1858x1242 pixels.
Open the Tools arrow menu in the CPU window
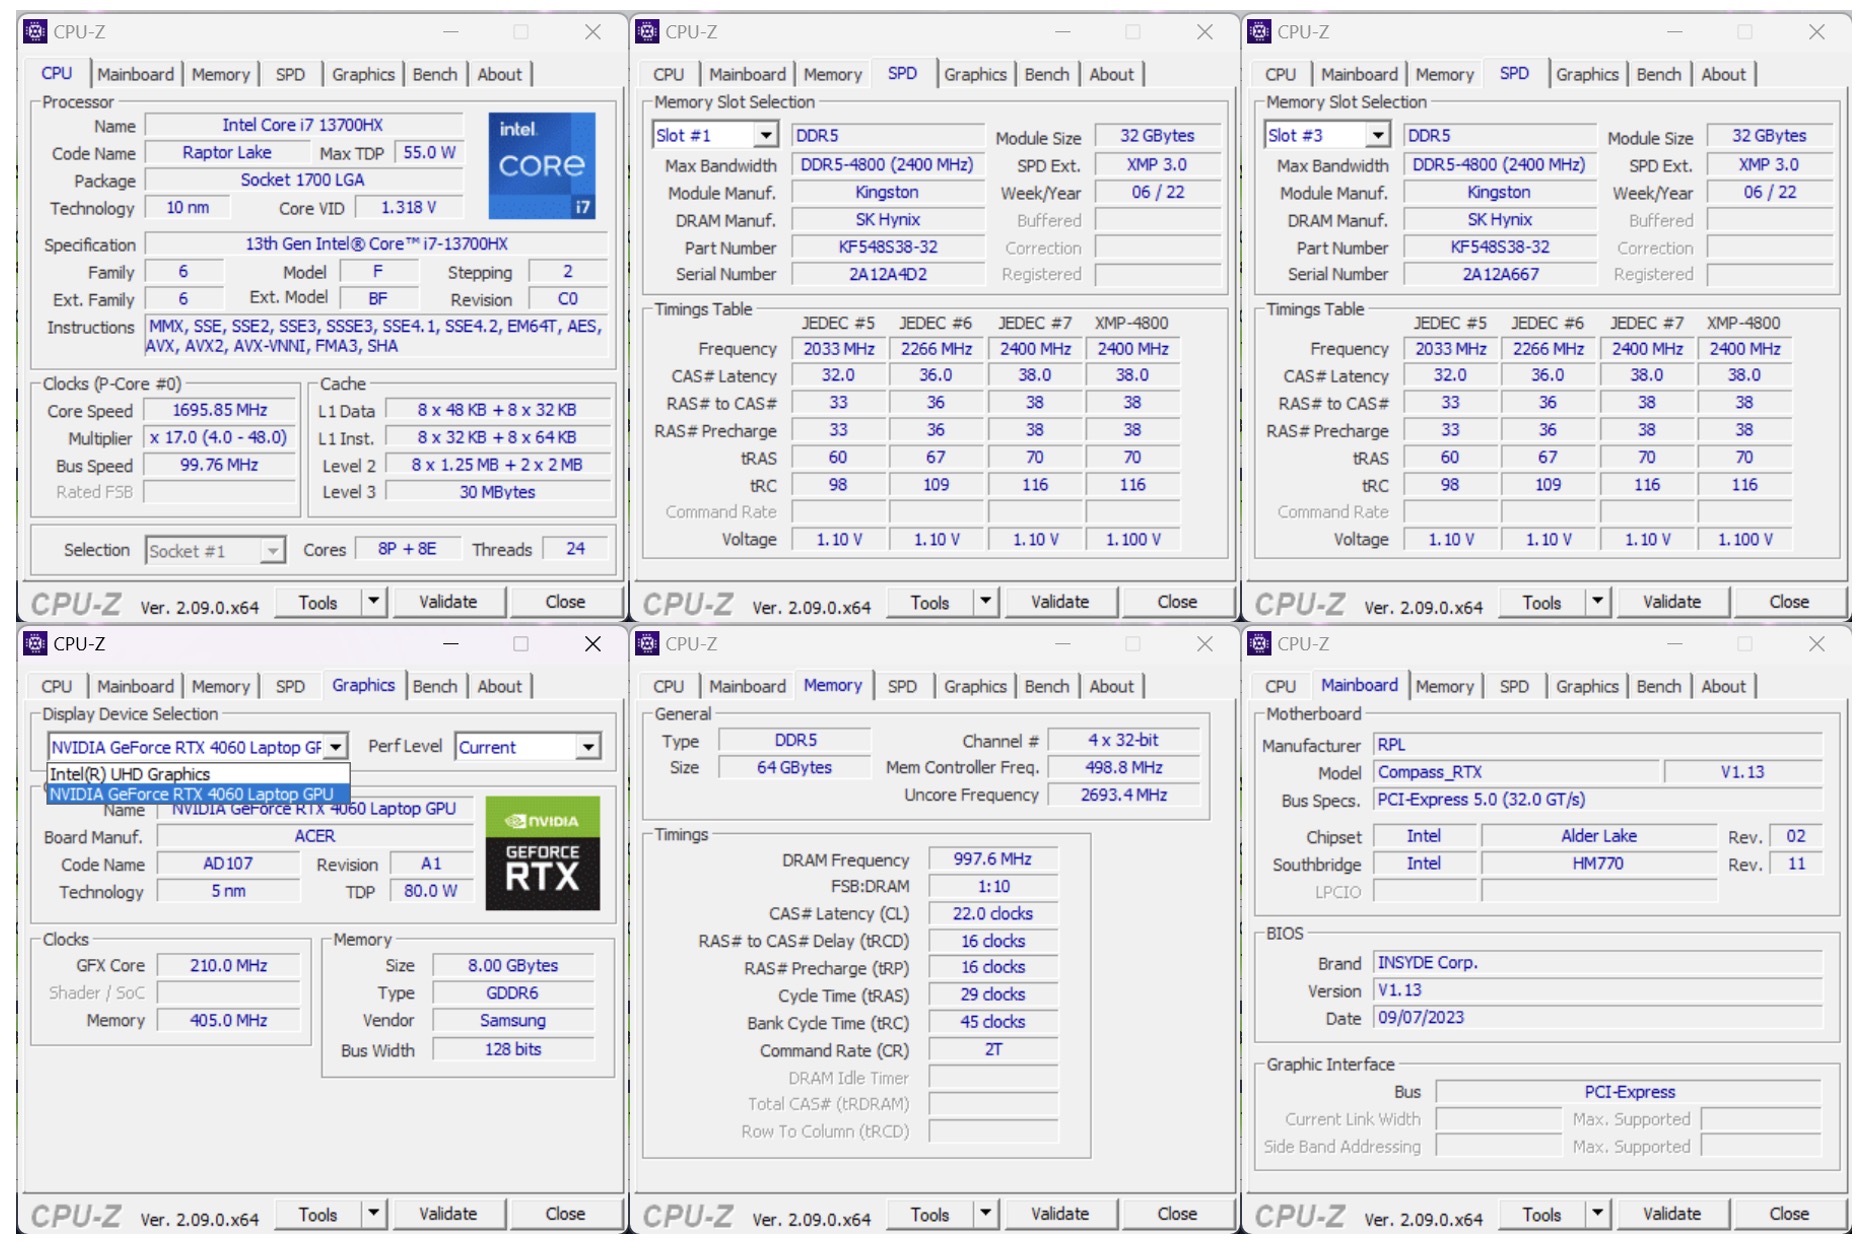pos(373,602)
